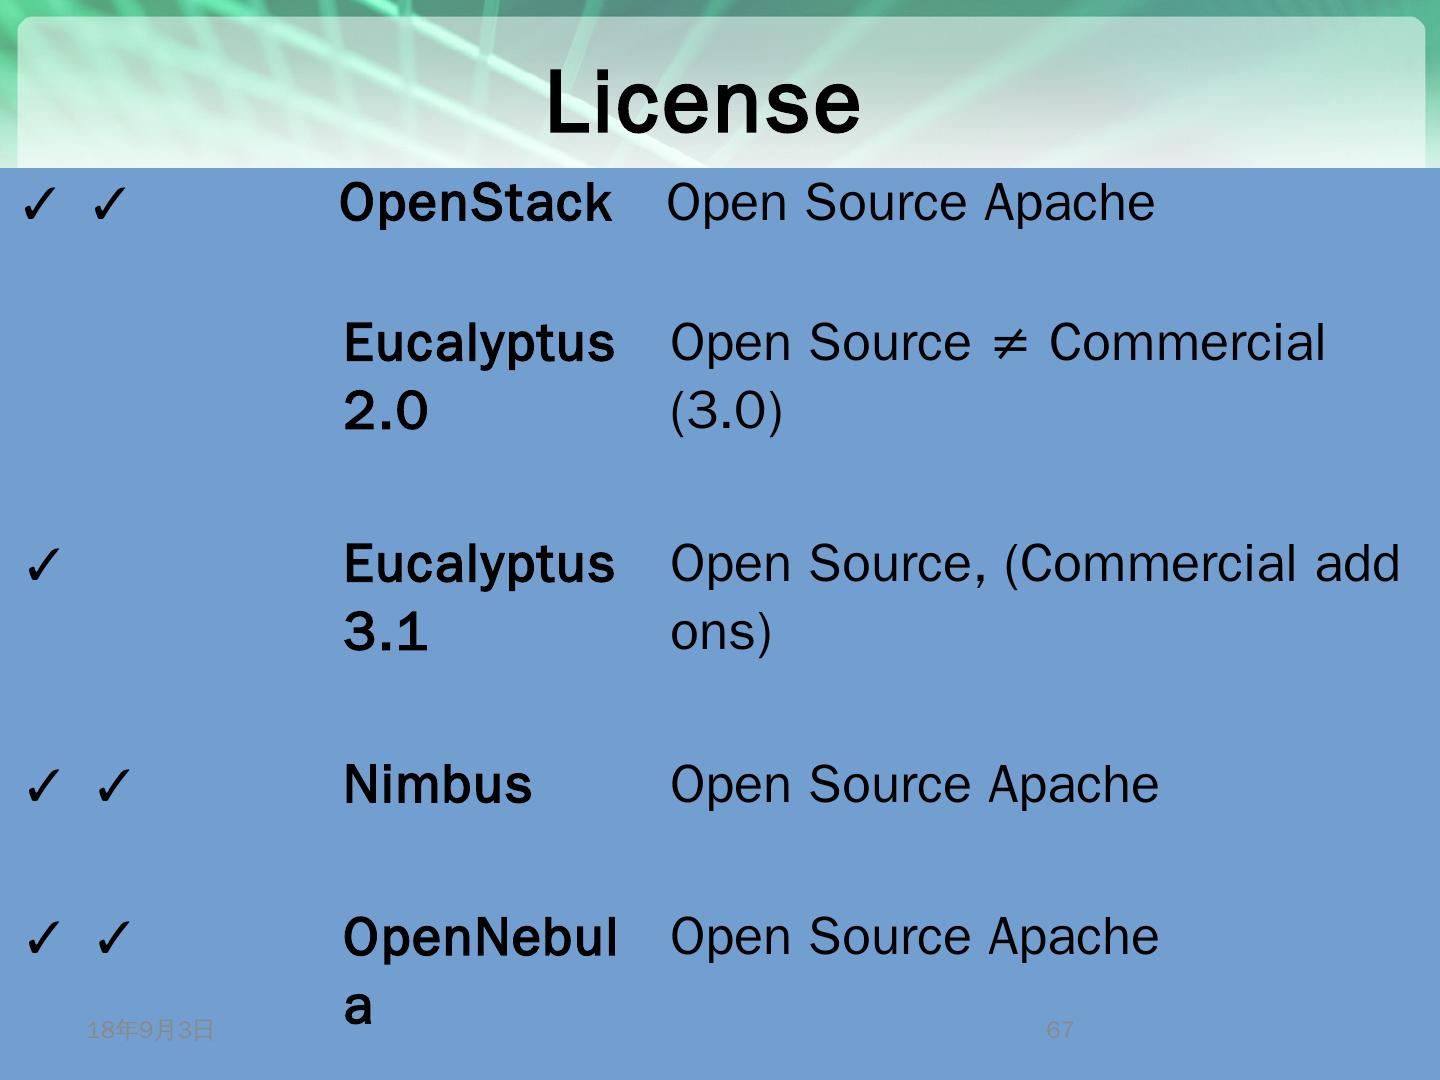Click the slide number "67"
The width and height of the screenshot is (1440, 1080).
pos(1060,1030)
